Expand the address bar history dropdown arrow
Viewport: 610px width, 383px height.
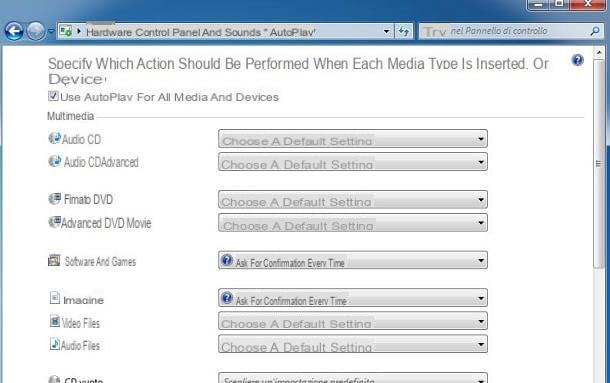[x=386, y=32]
